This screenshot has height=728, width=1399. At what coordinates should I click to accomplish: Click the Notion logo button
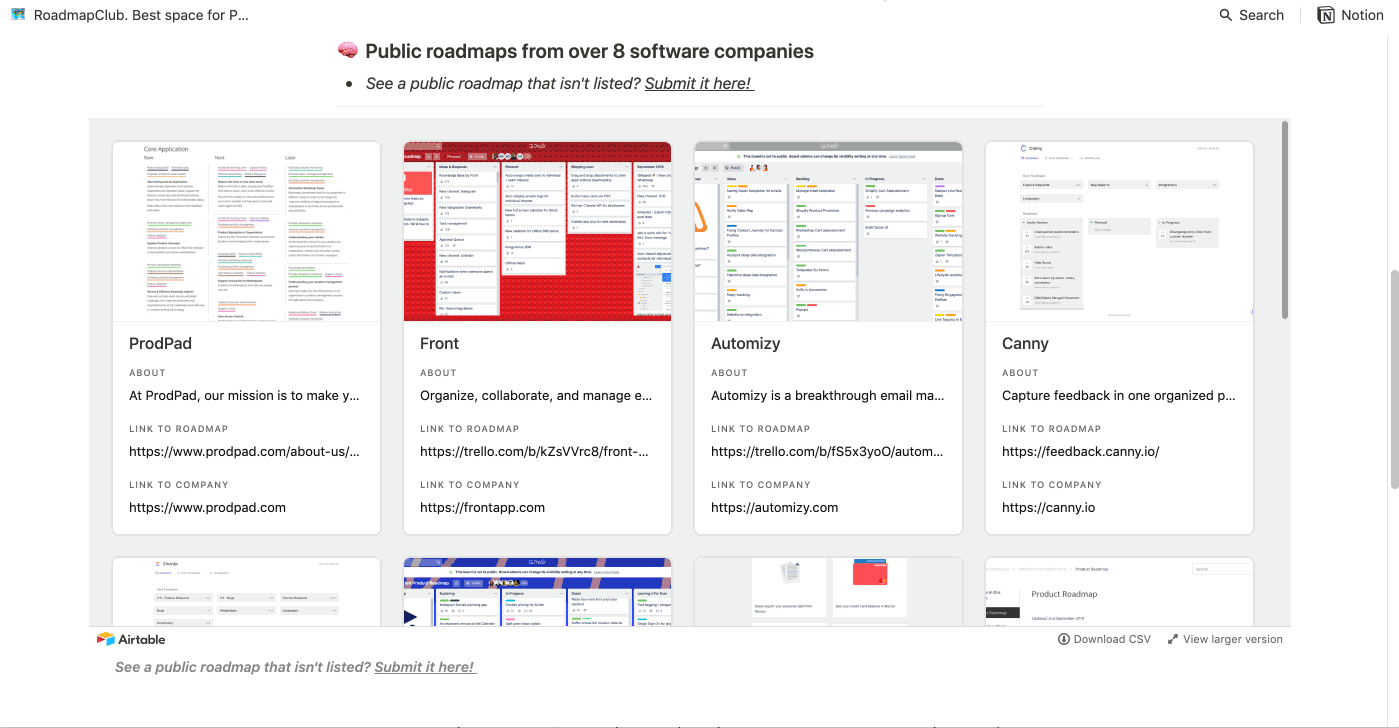(x=1350, y=15)
